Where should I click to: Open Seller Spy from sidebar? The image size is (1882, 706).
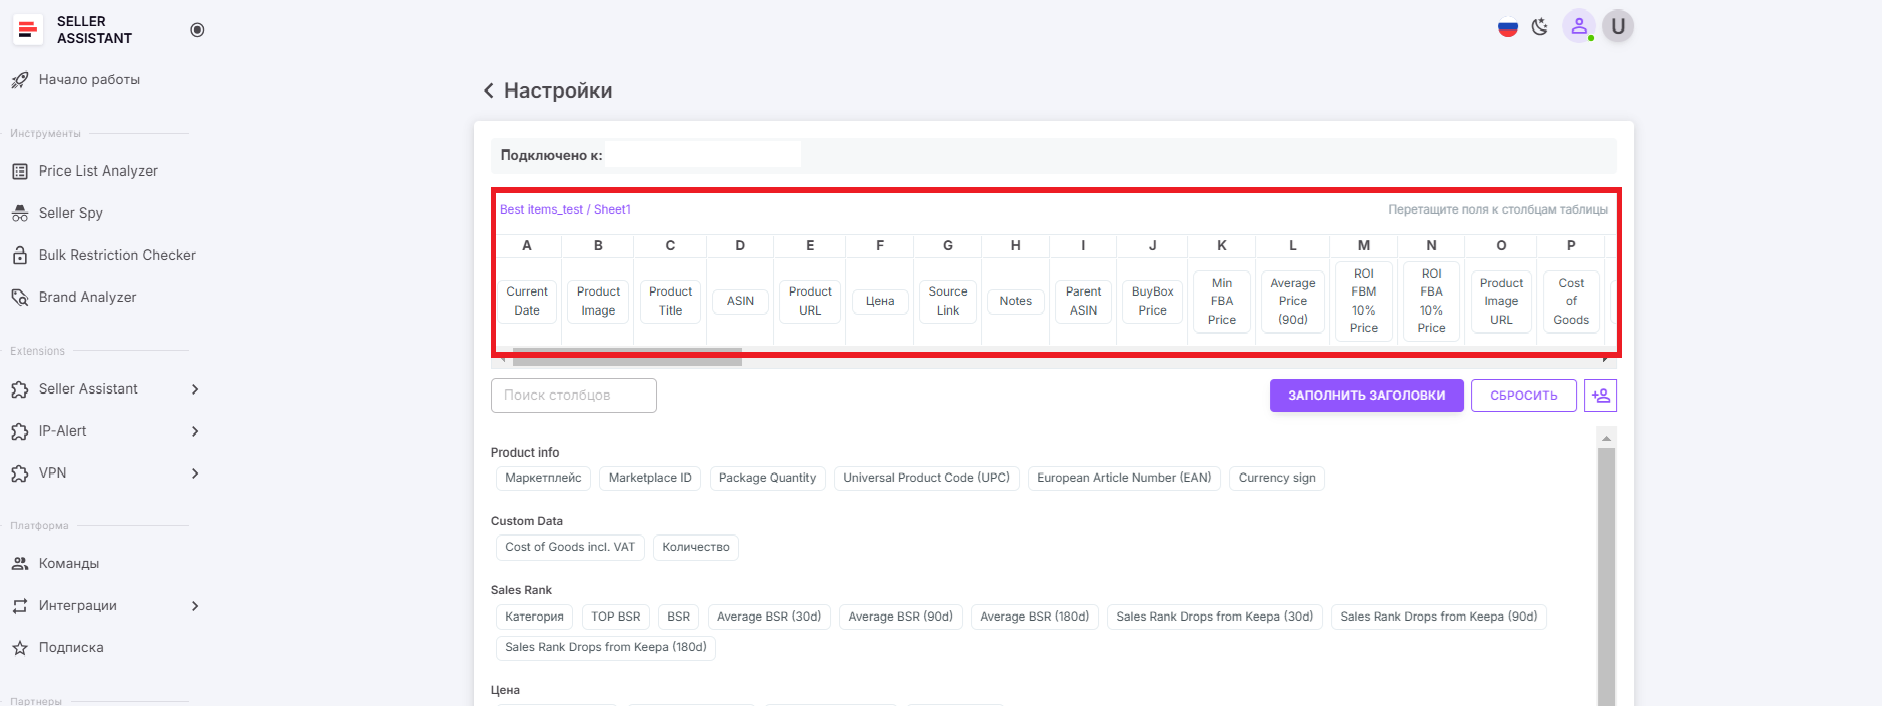[x=70, y=213]
